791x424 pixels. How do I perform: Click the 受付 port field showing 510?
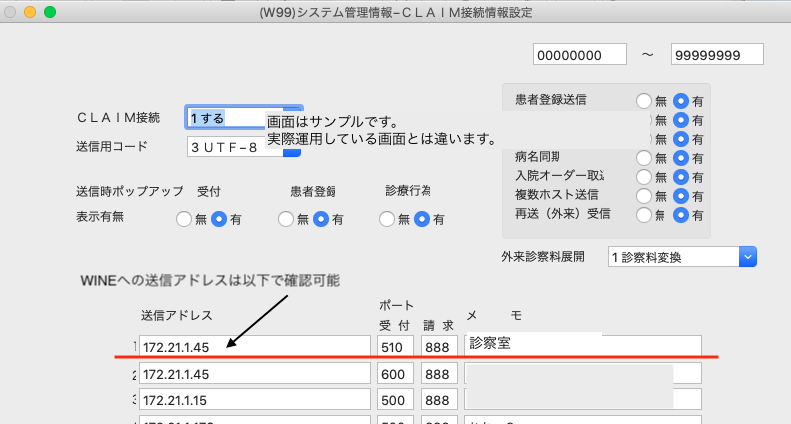(394, 345)
